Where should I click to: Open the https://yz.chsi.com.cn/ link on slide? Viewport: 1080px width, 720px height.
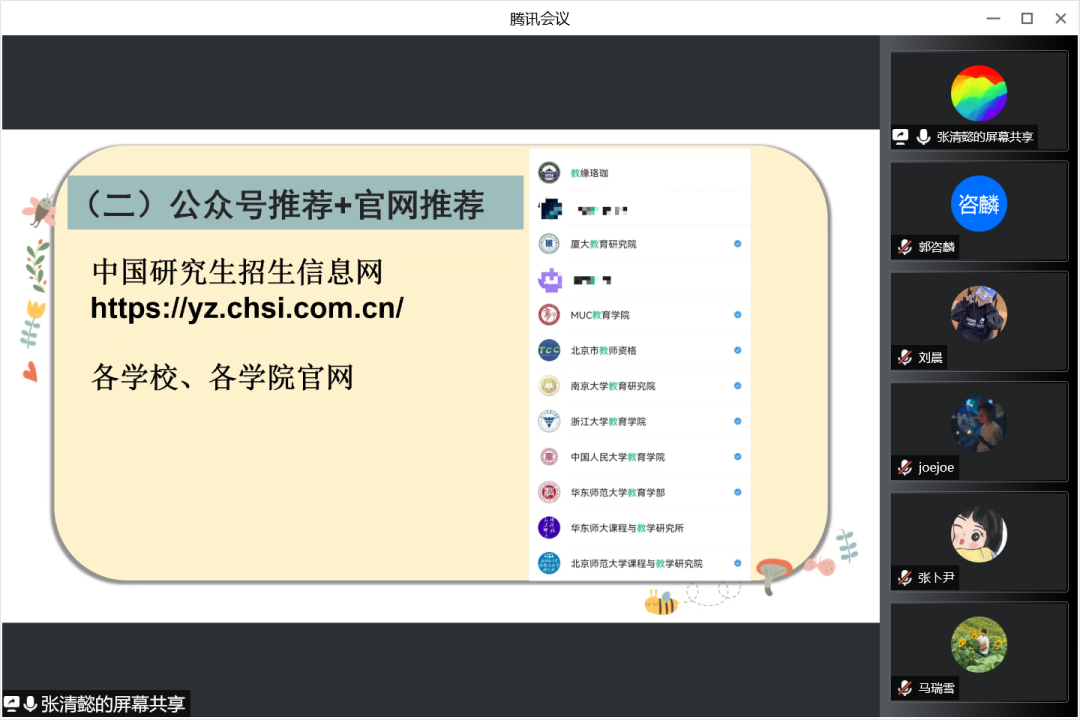247,309
